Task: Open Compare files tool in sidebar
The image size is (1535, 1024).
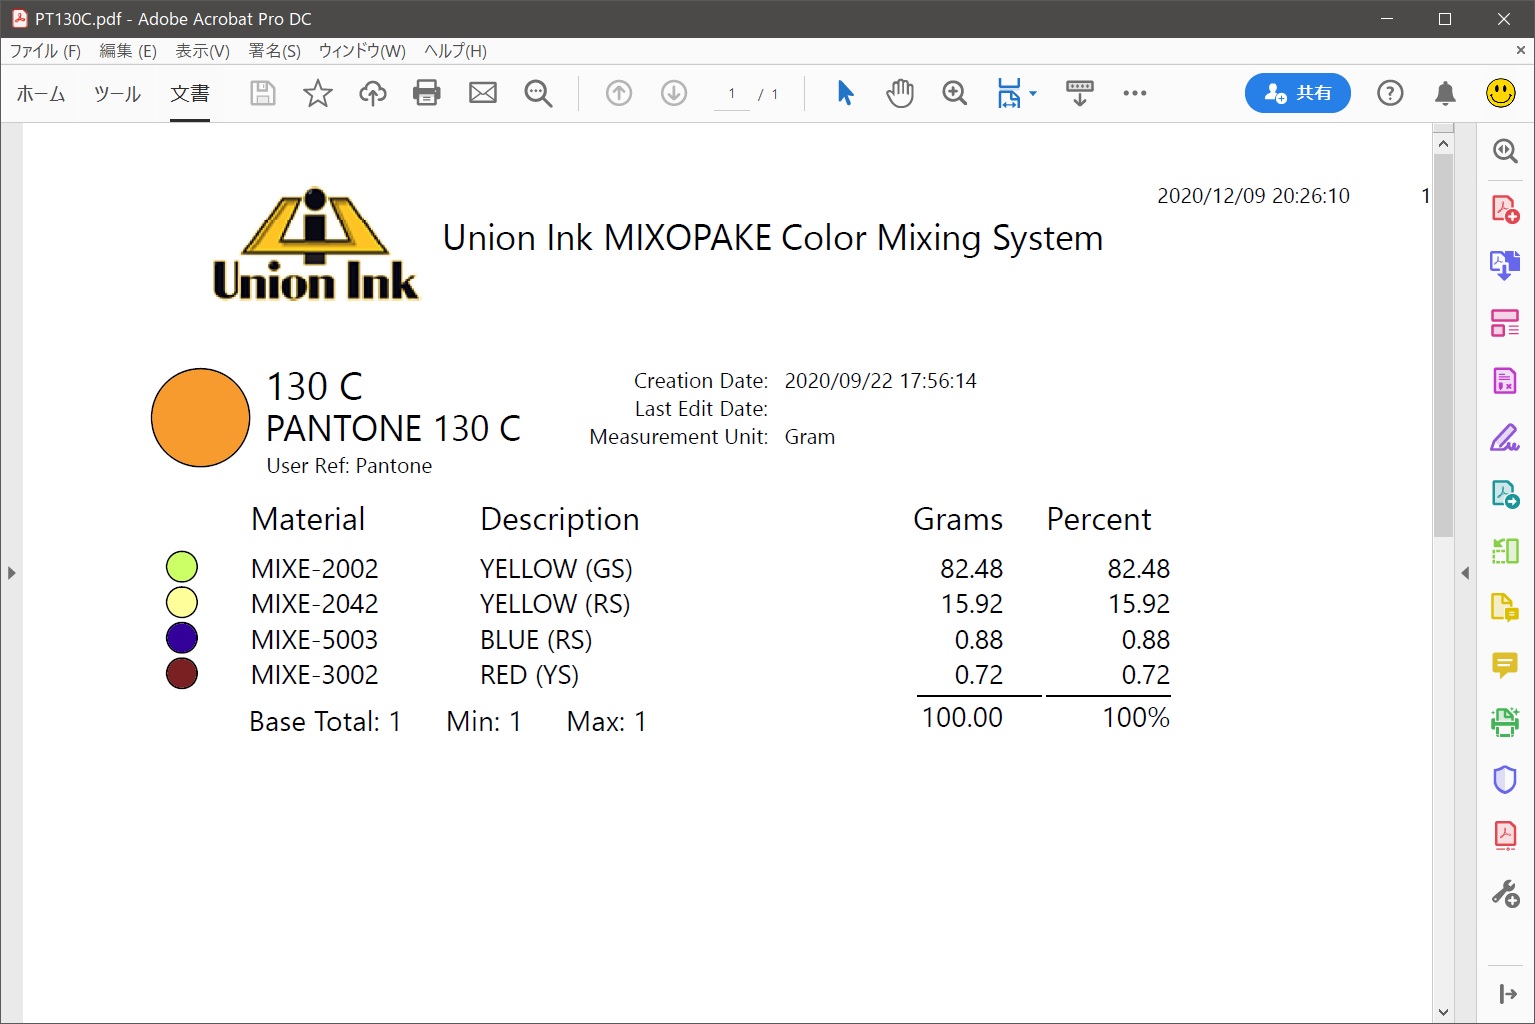Action: click(x=1505, y=551)
